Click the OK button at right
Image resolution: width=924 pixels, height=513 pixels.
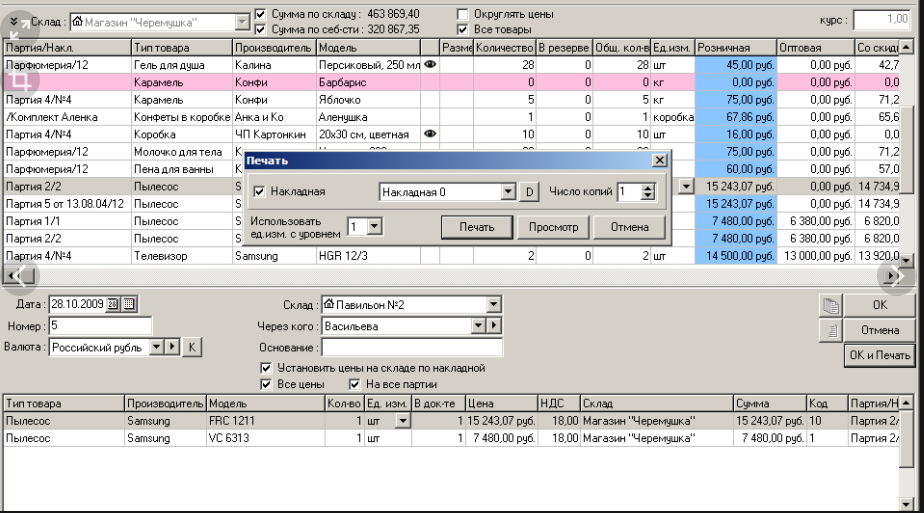coord(880,305)
